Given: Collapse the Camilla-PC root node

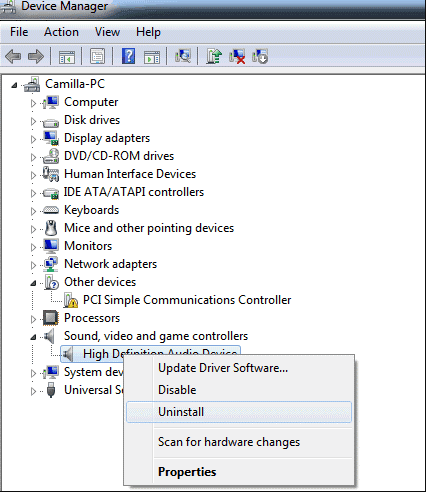Looking at the screenshot, I should point(14,85).
